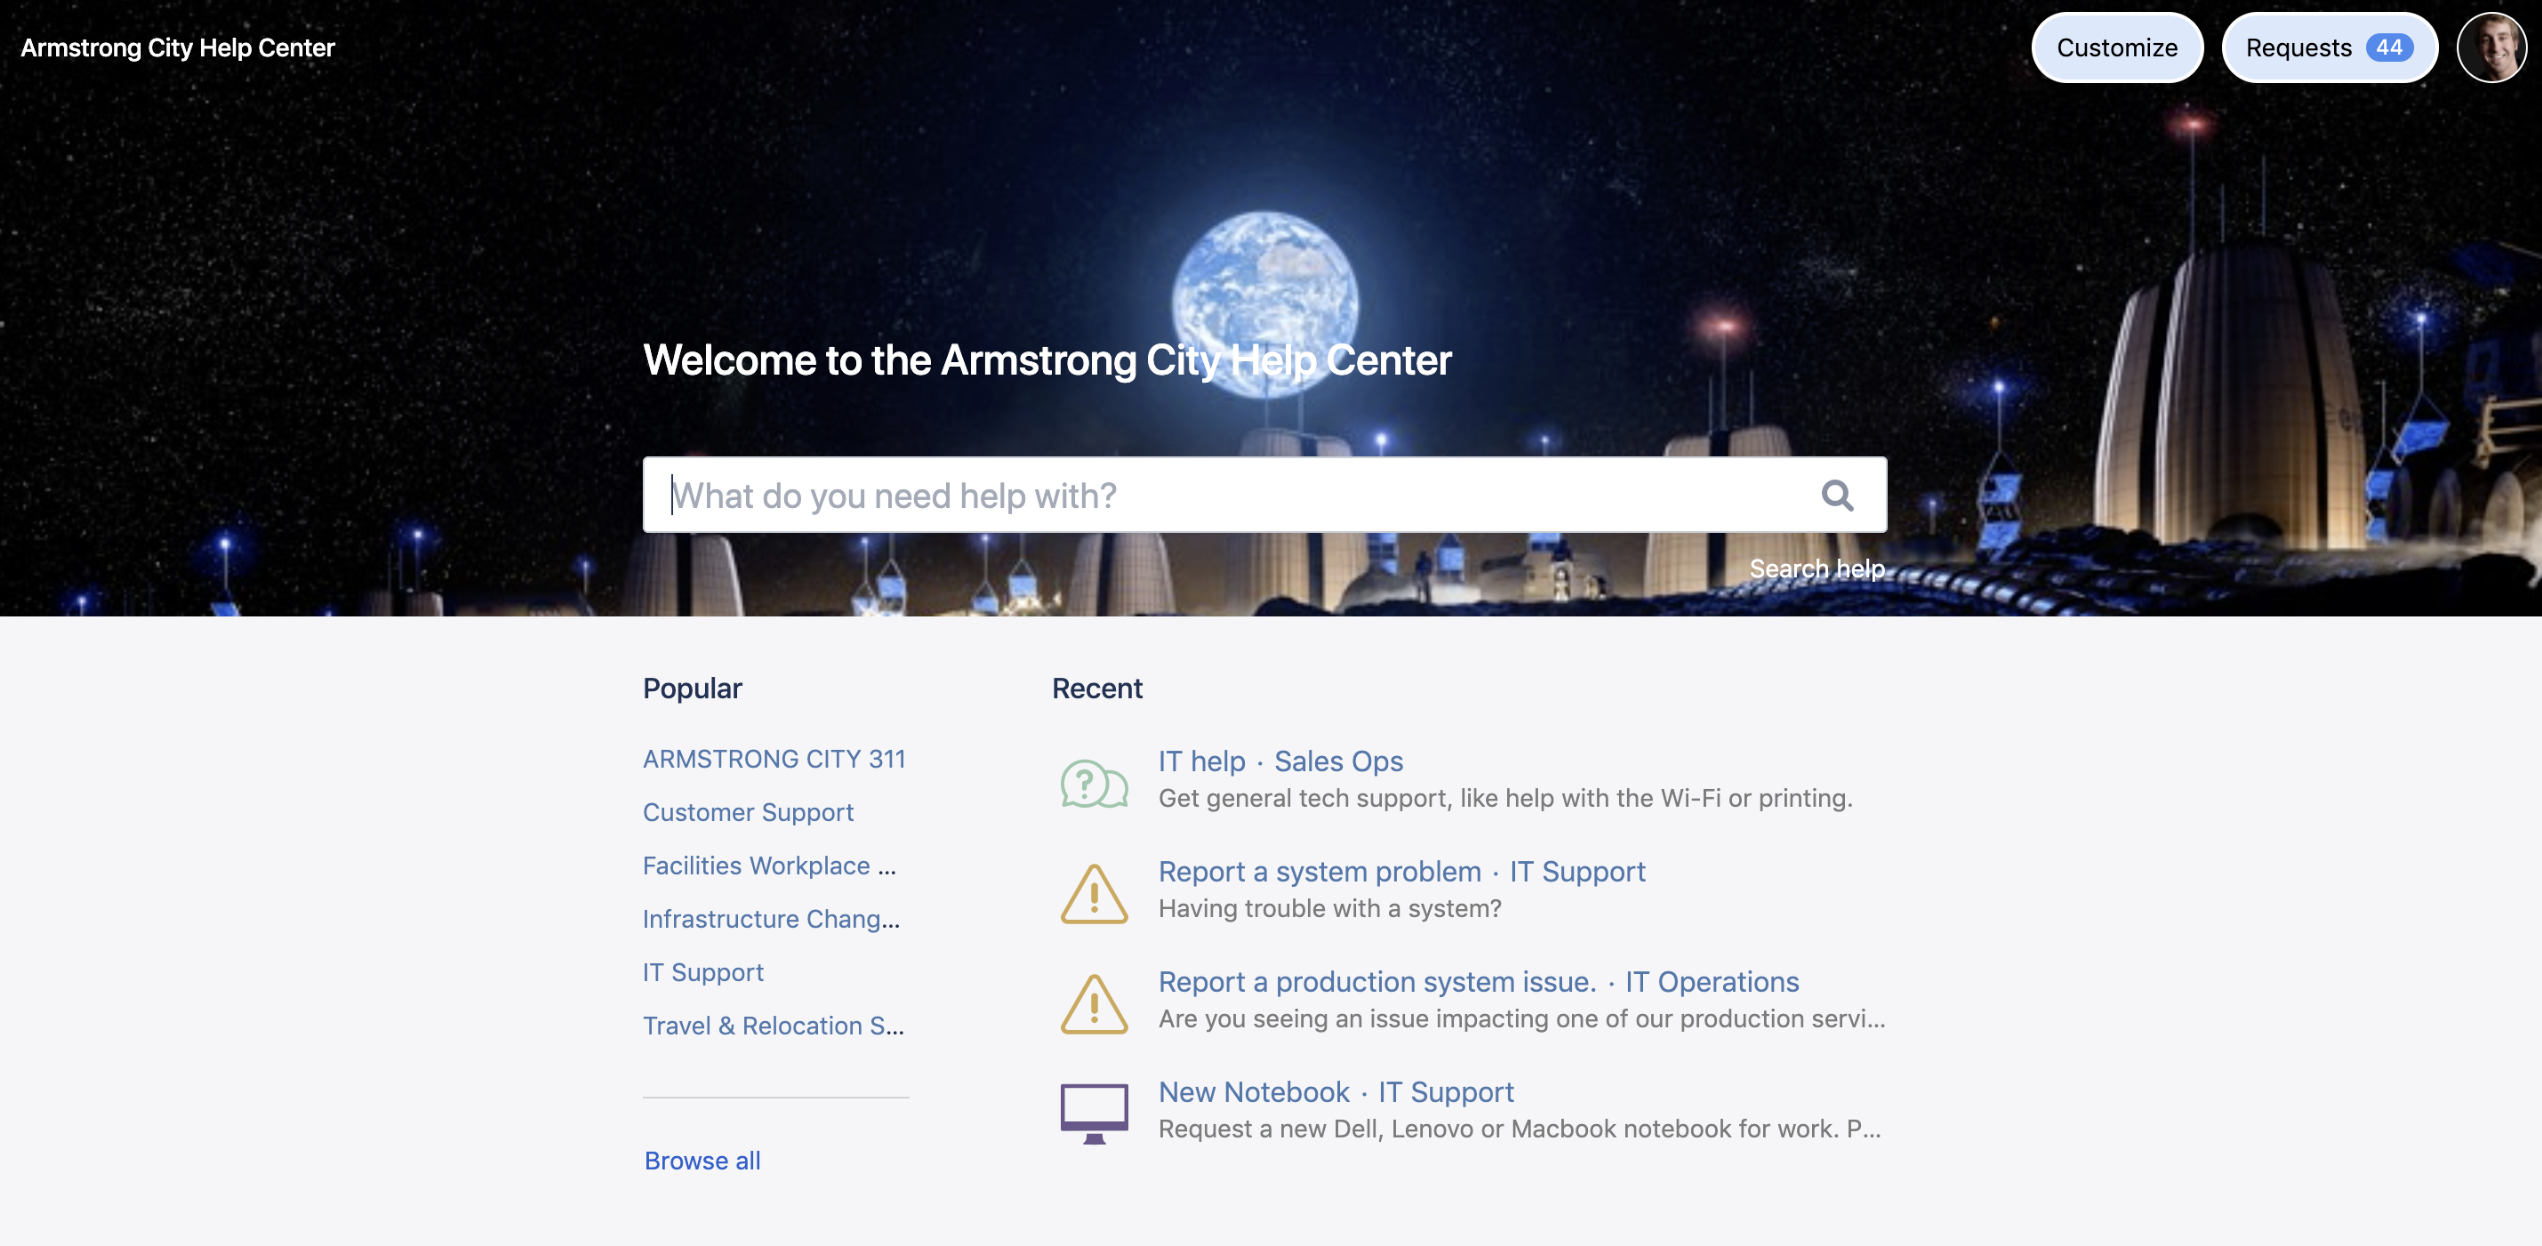This screenshot has height=1246, width=2542.
Task: Open Report a system problem request
Action: pyautogui.click(x=1319, y=871)
